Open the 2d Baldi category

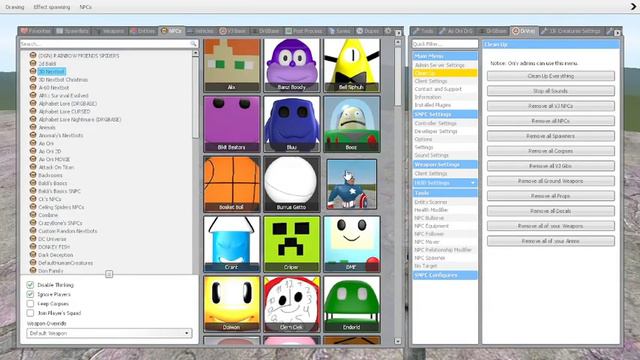pyautogui.click(x=47, y=64)
